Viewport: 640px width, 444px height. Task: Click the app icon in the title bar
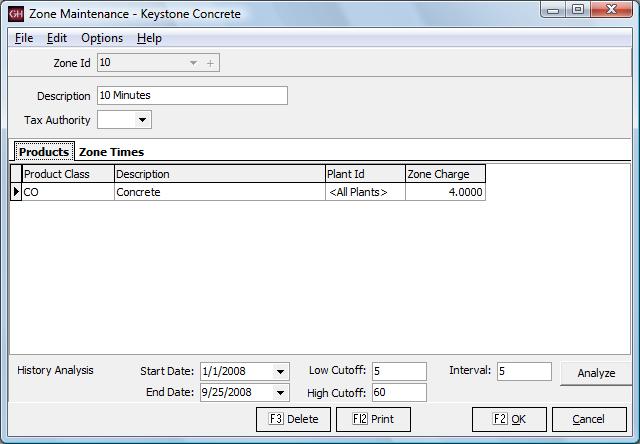click(16, 14)
